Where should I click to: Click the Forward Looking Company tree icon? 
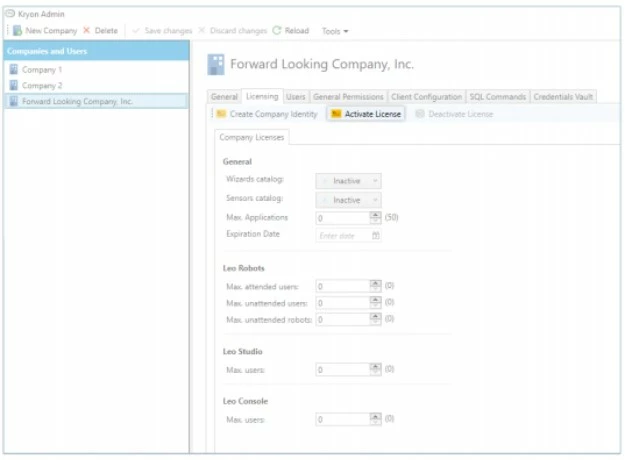14,101
